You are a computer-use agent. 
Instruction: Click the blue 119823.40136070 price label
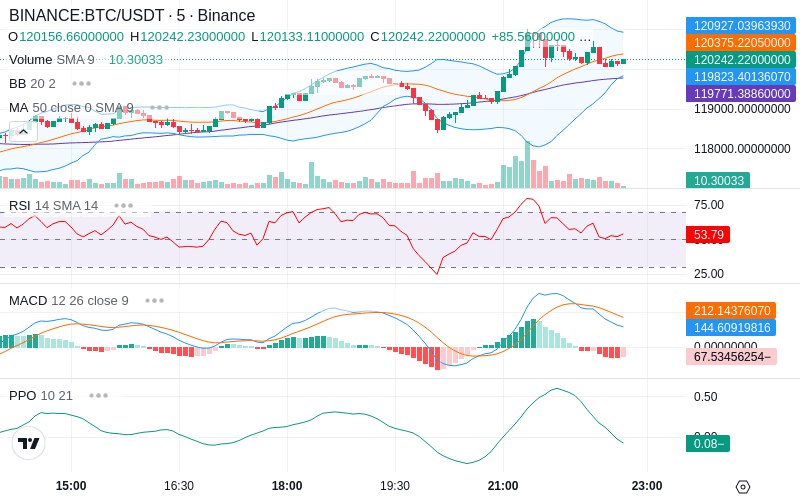[x=741, y=77]
